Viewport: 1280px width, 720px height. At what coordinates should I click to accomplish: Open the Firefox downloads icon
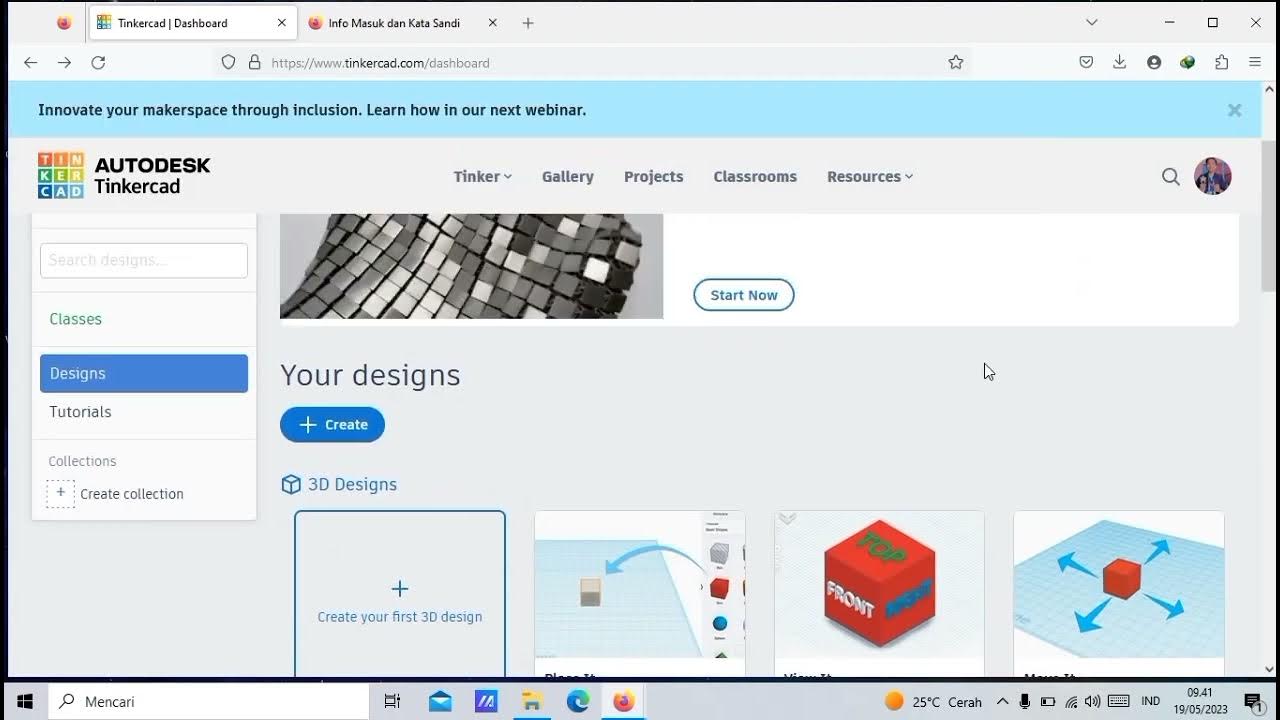(1120, 62)
